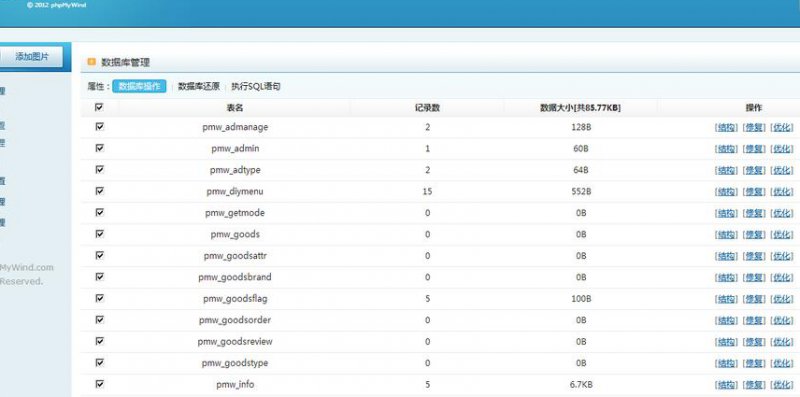
Task: View 结构 of pmw_goodsattr table
Action: click(x=727, y=256)
